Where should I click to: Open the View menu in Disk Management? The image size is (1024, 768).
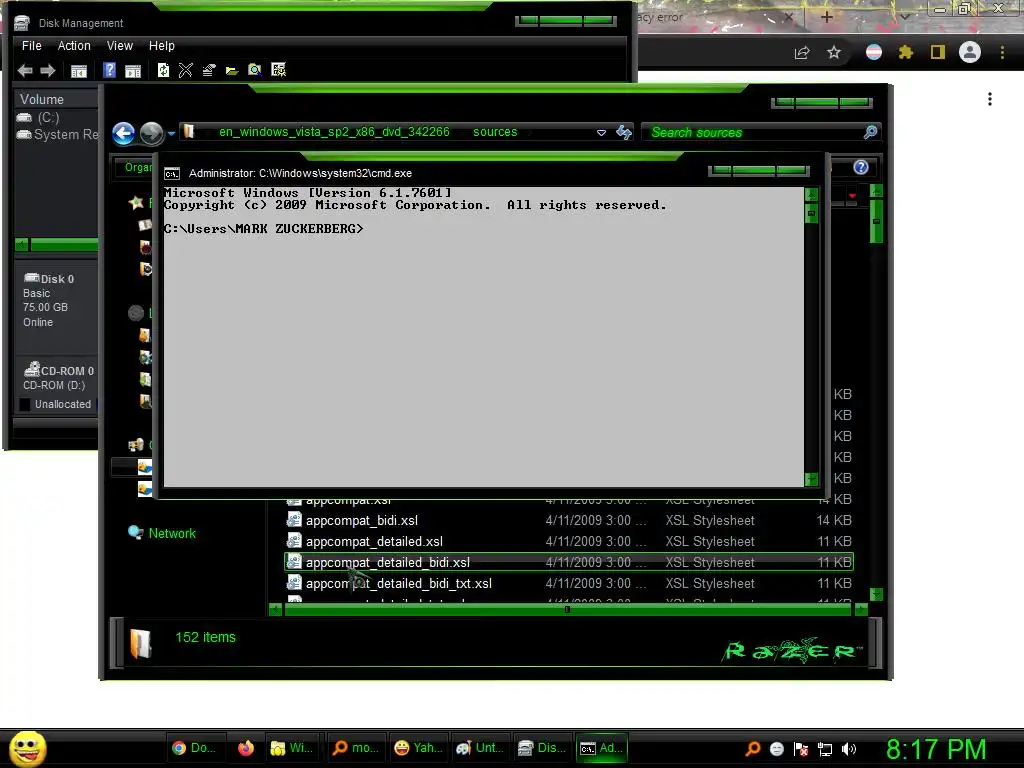click(120, 46)
